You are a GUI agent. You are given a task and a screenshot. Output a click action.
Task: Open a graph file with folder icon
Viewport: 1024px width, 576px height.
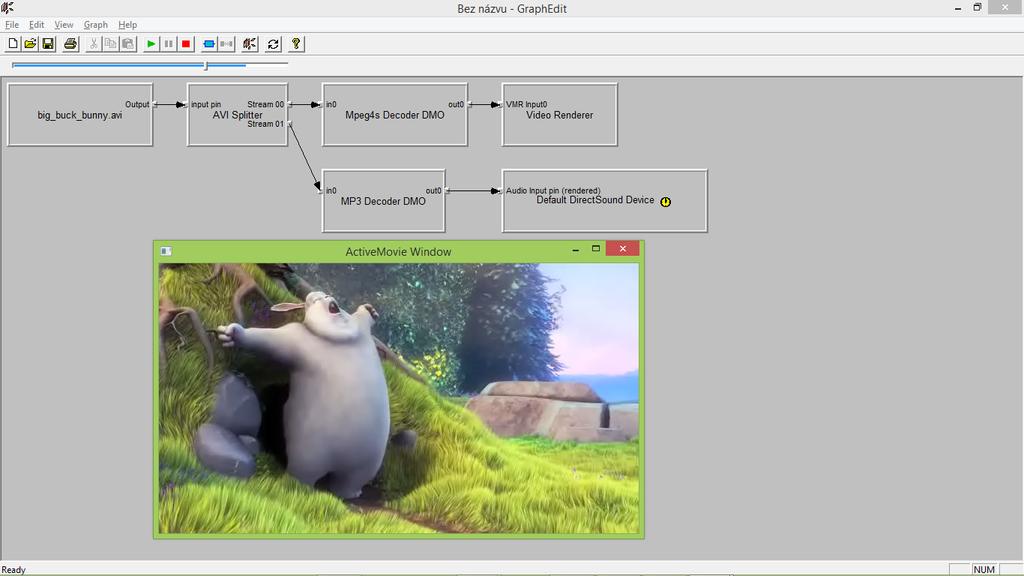point(30,44)
